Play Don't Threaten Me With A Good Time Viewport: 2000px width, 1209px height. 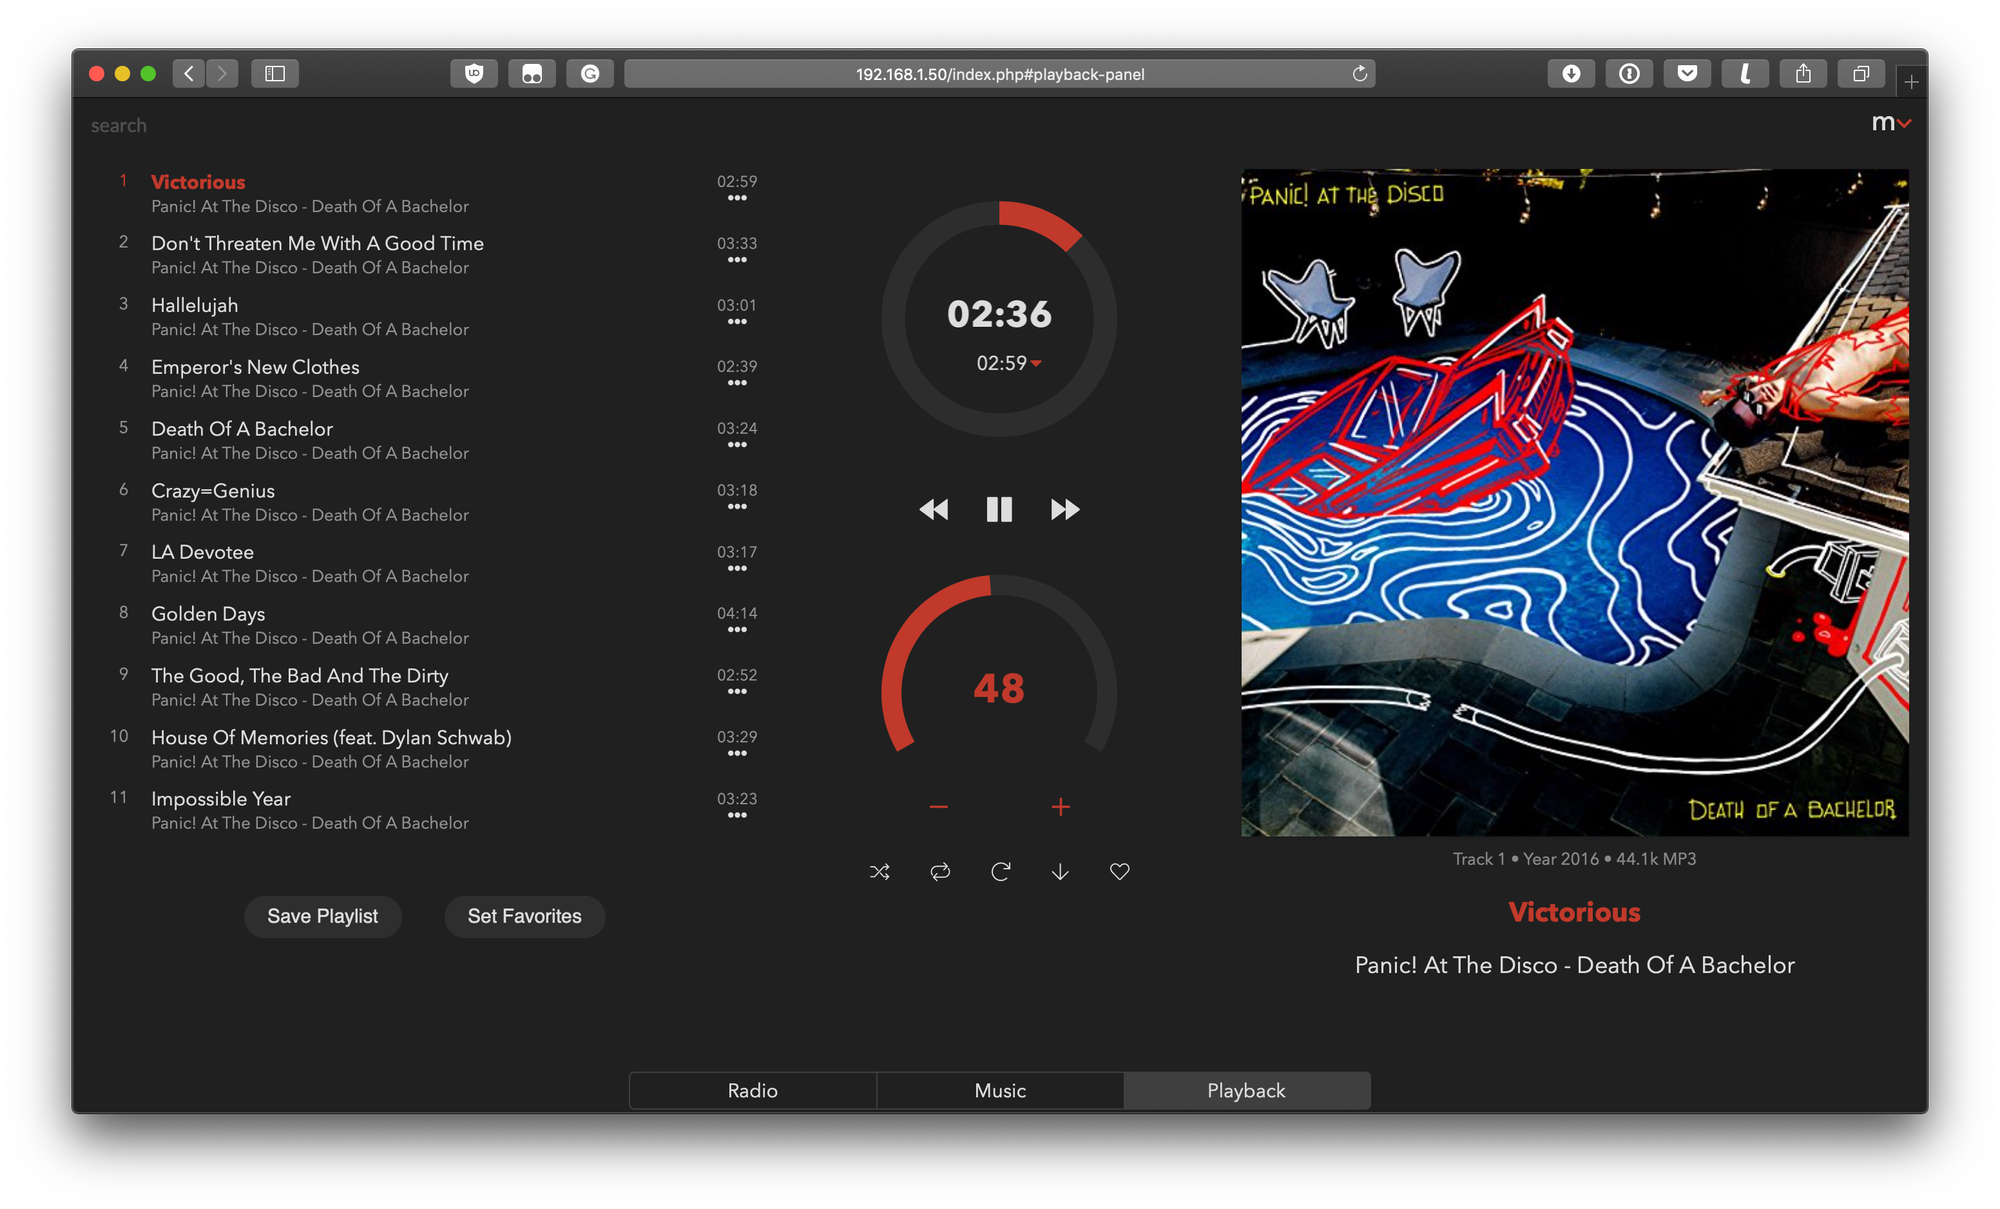pyautogui.click(x=317, y=243)
